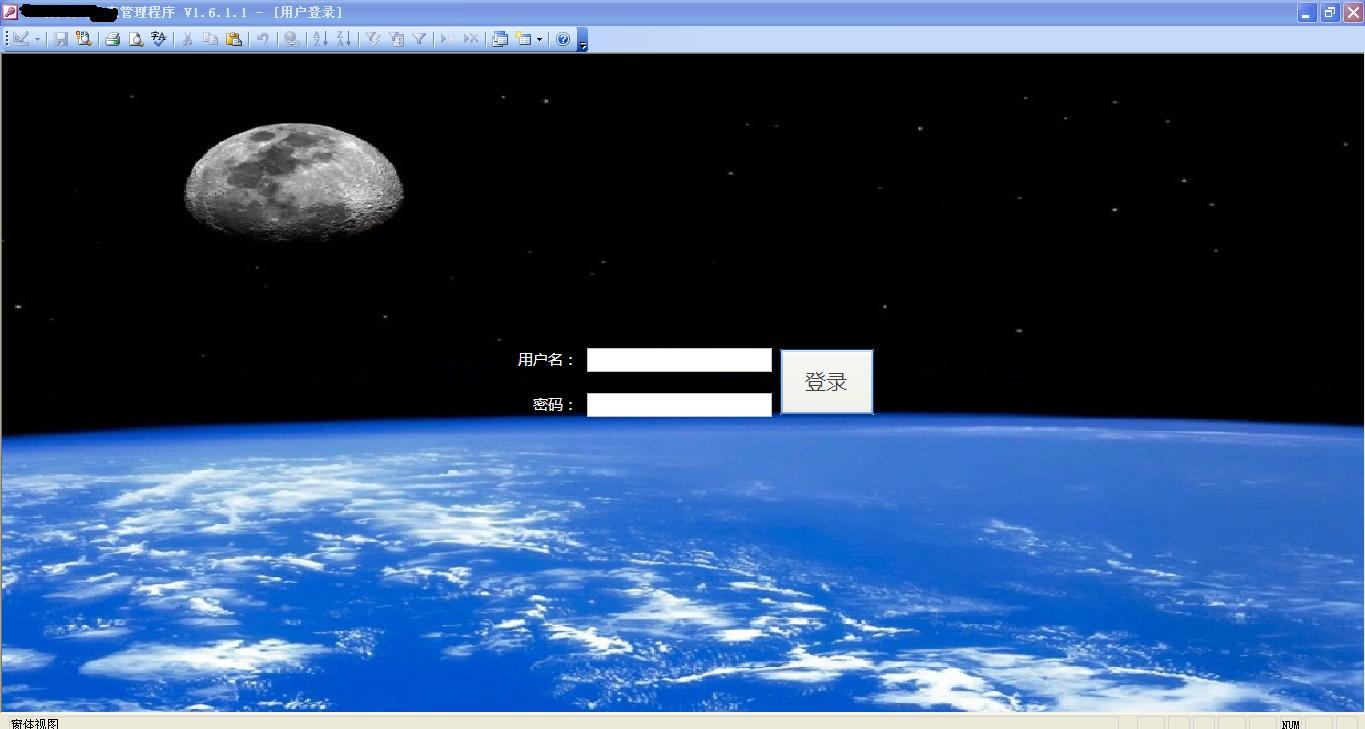
Task: Click the Filter By Form icon
Action: 396,39
